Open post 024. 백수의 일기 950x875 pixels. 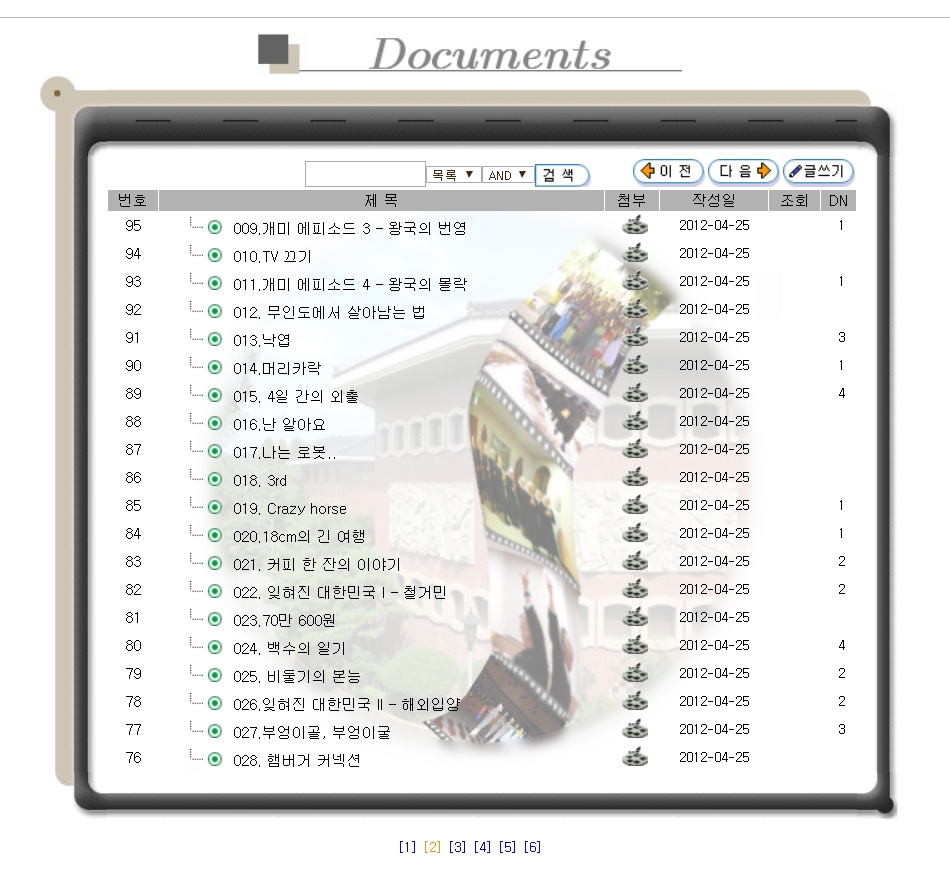pyautogui.click(x=290, y=648)
